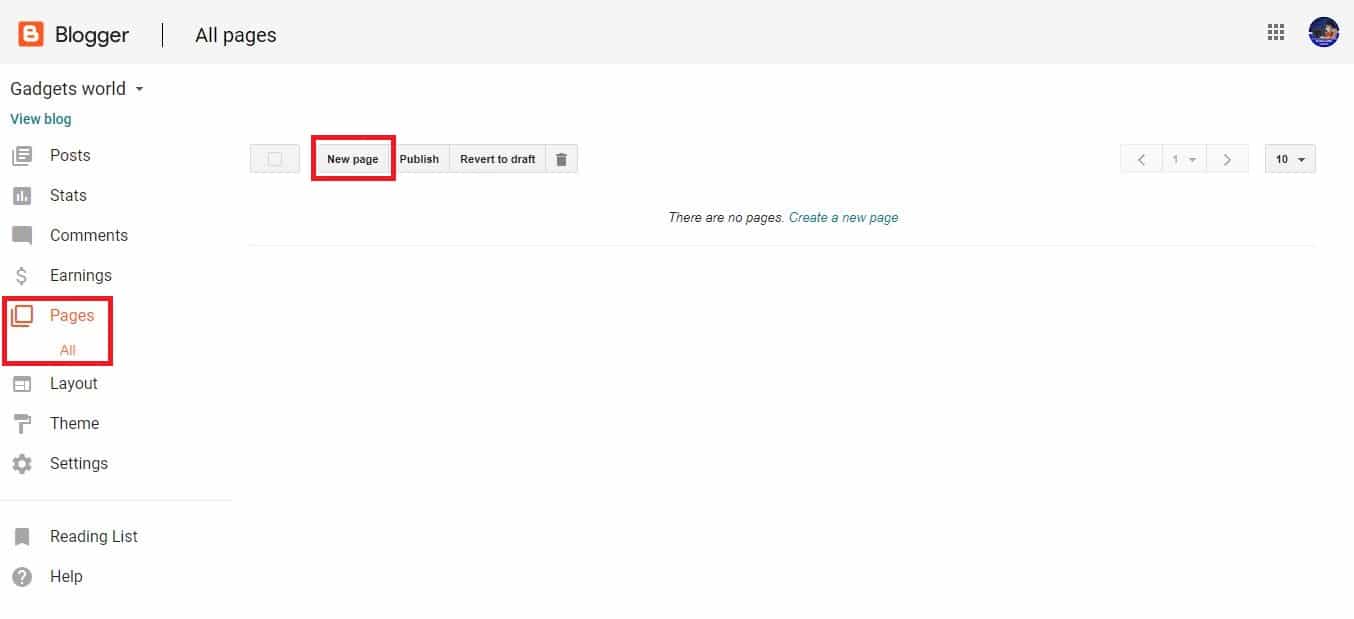Open Posts in the sidebar
The width and height of the screenshot is (1354, 619).
pyautogui.click(x=70, y=156)
